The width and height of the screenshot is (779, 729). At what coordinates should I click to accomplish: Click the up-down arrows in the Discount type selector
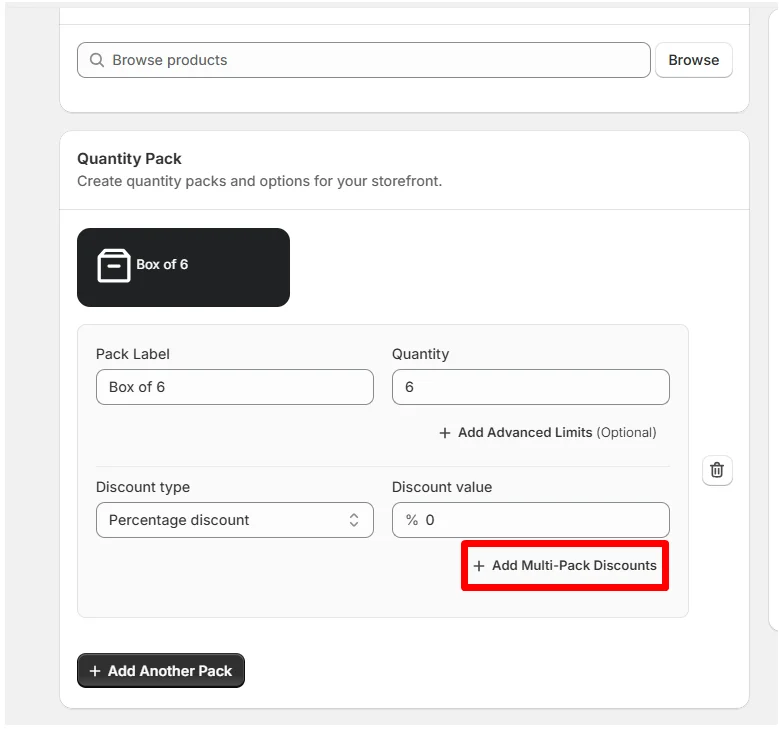tap(354, 520)
